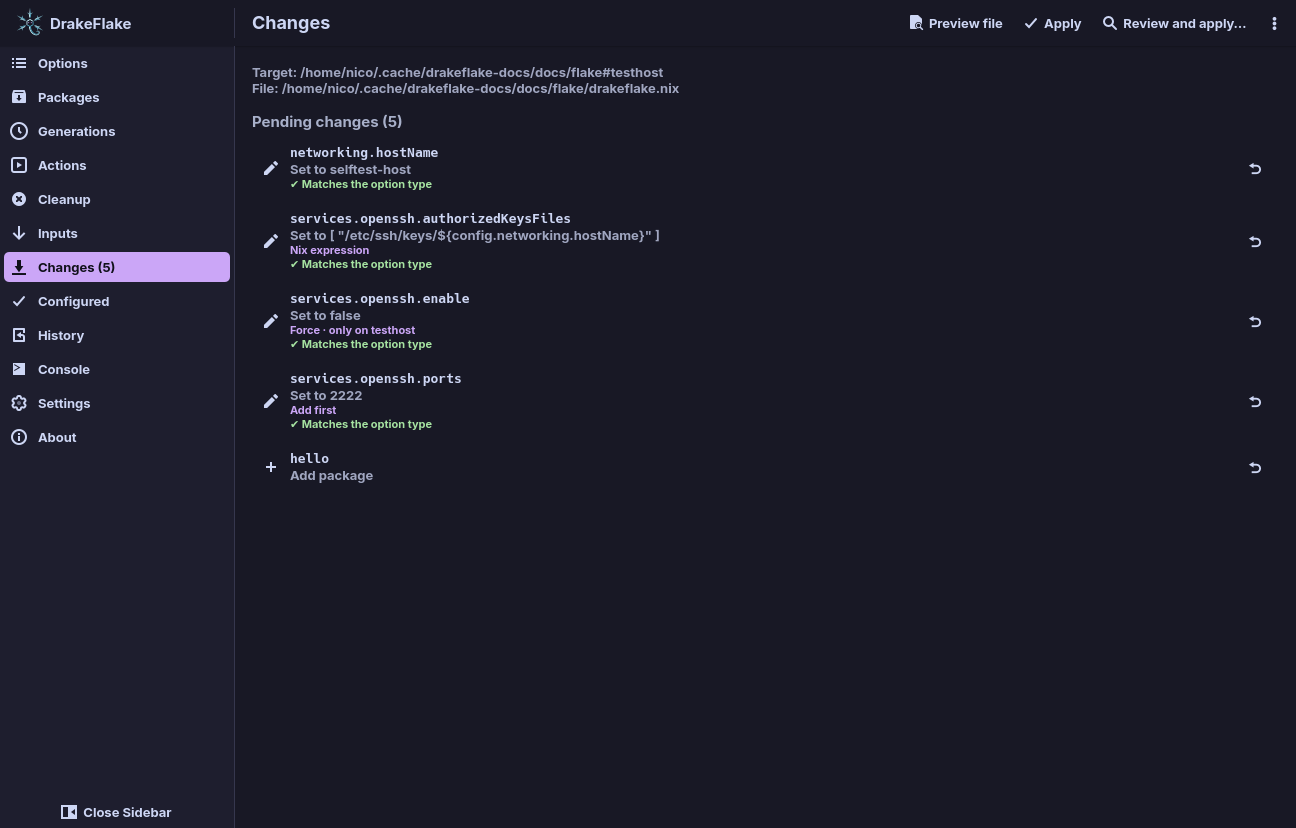Click the 'Nix expression' label

click(329, 250)
